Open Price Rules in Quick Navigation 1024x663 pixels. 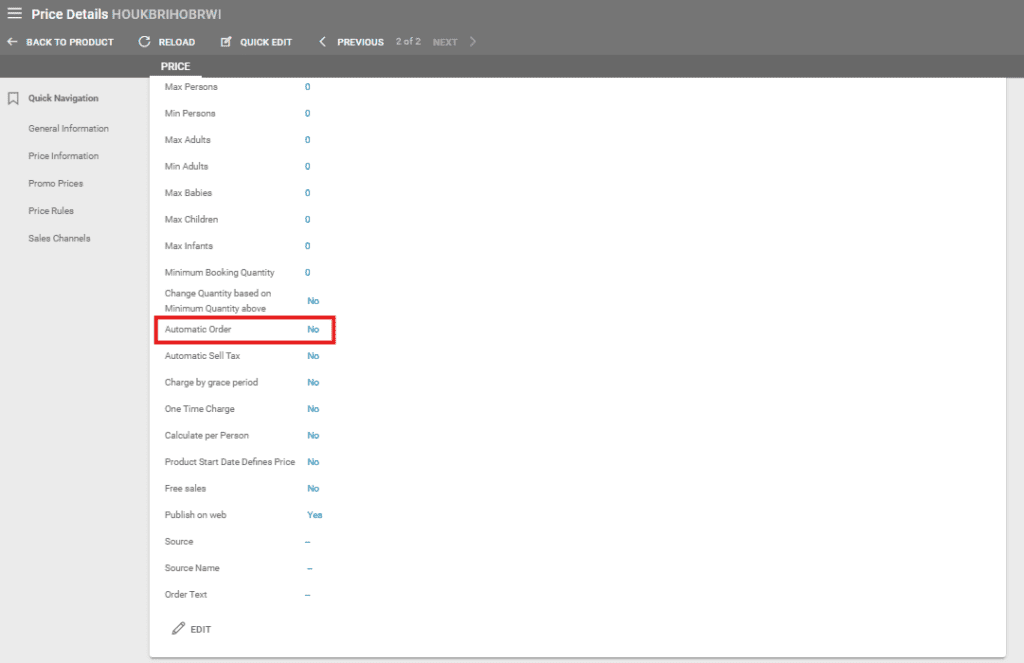point(51,211)
